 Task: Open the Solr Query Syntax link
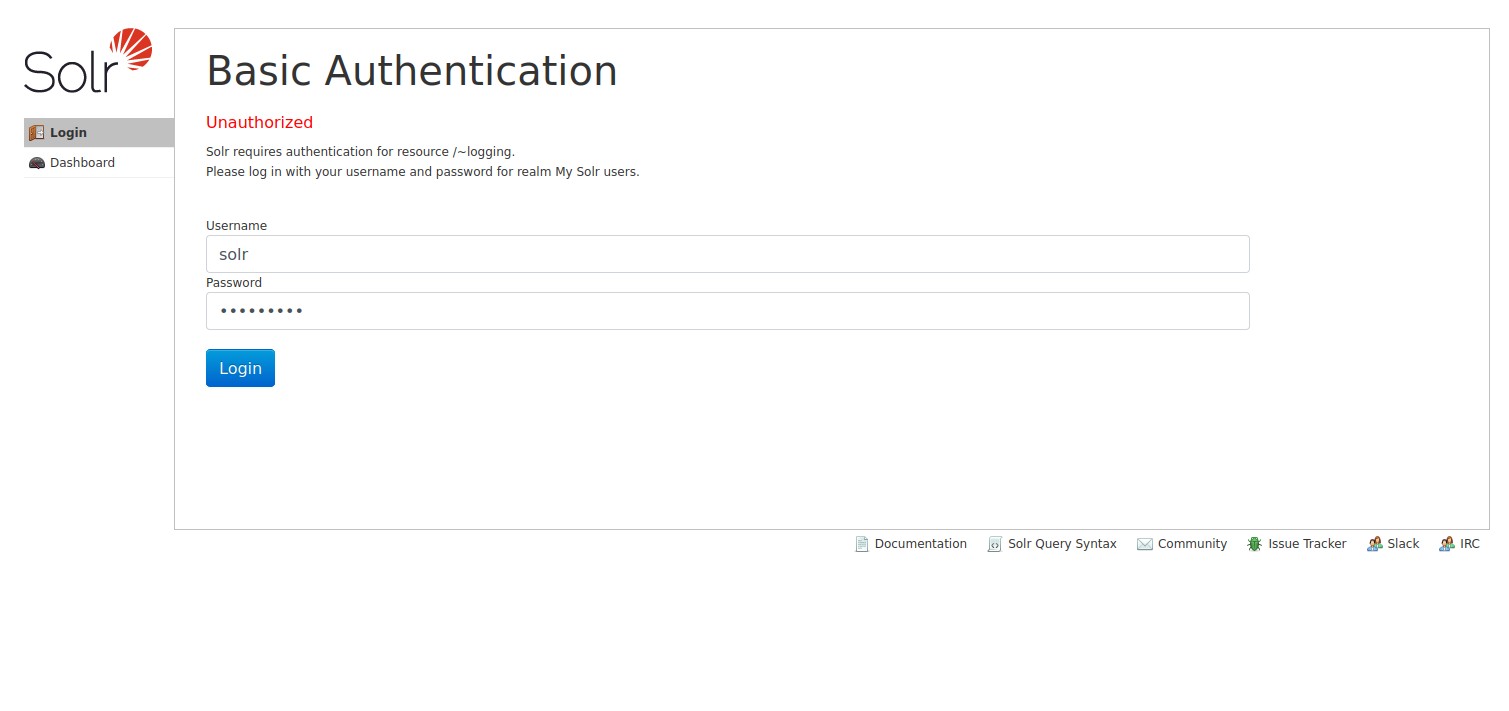[1062, 544]
